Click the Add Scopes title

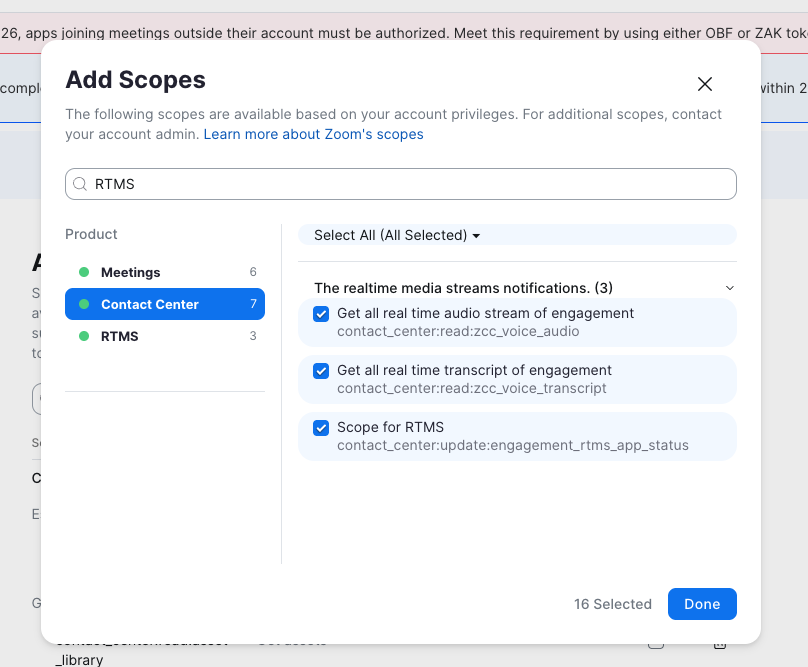click(x=136, y=80)
